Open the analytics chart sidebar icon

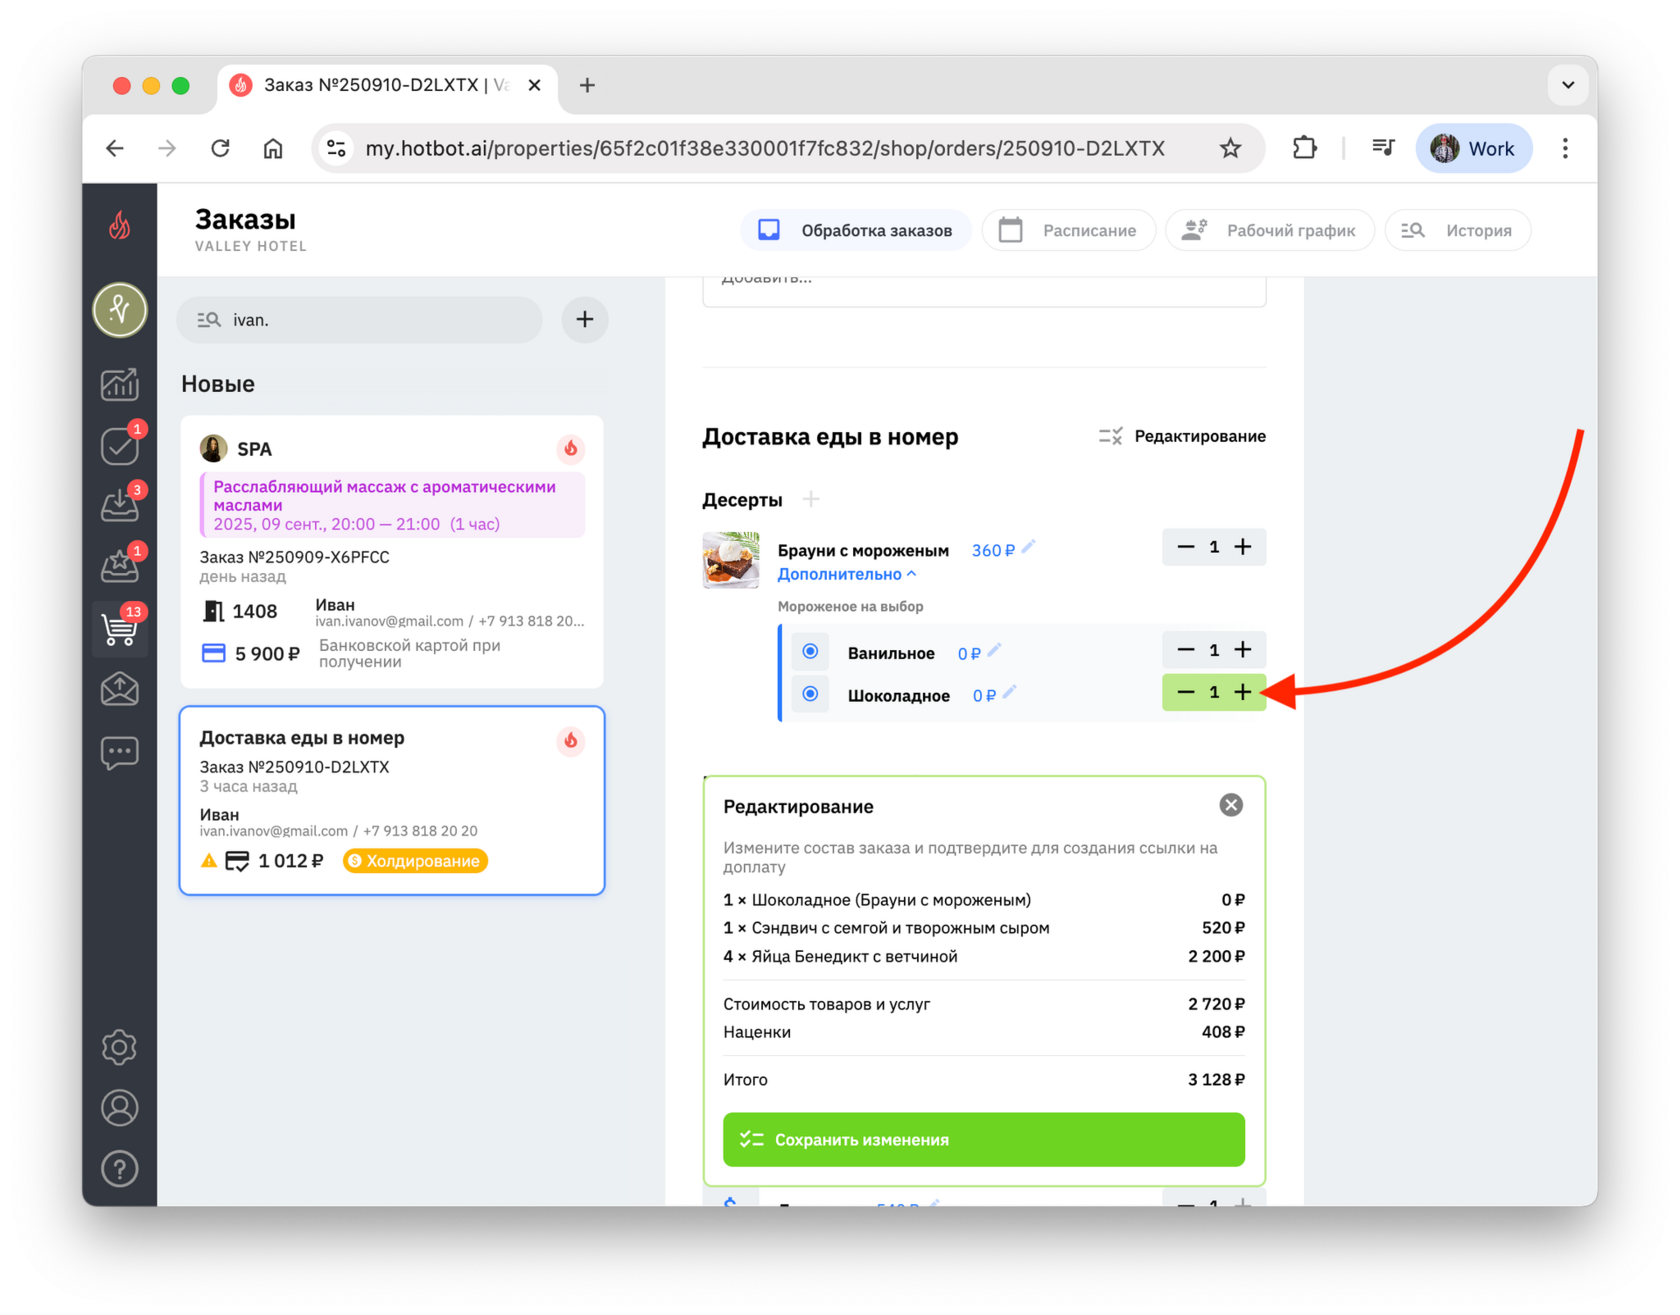tap(120, 384)
